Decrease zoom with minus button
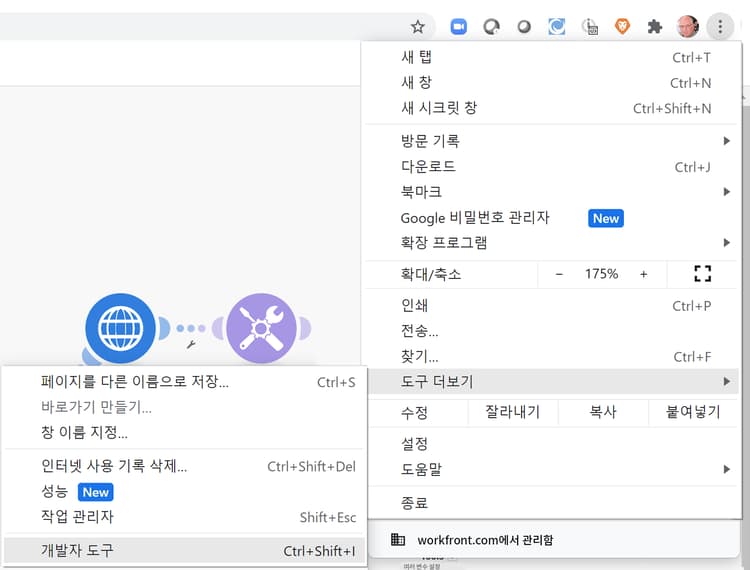 pos(559,274)
